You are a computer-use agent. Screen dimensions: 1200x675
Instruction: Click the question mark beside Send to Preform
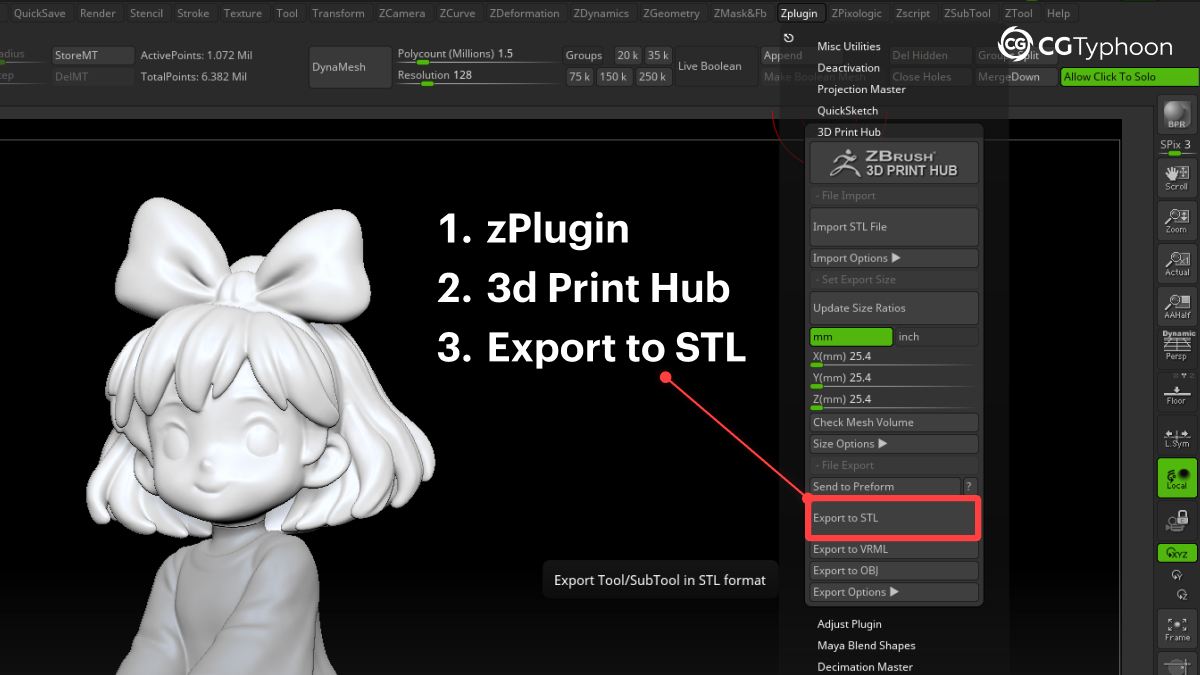[x=969, y=486]
